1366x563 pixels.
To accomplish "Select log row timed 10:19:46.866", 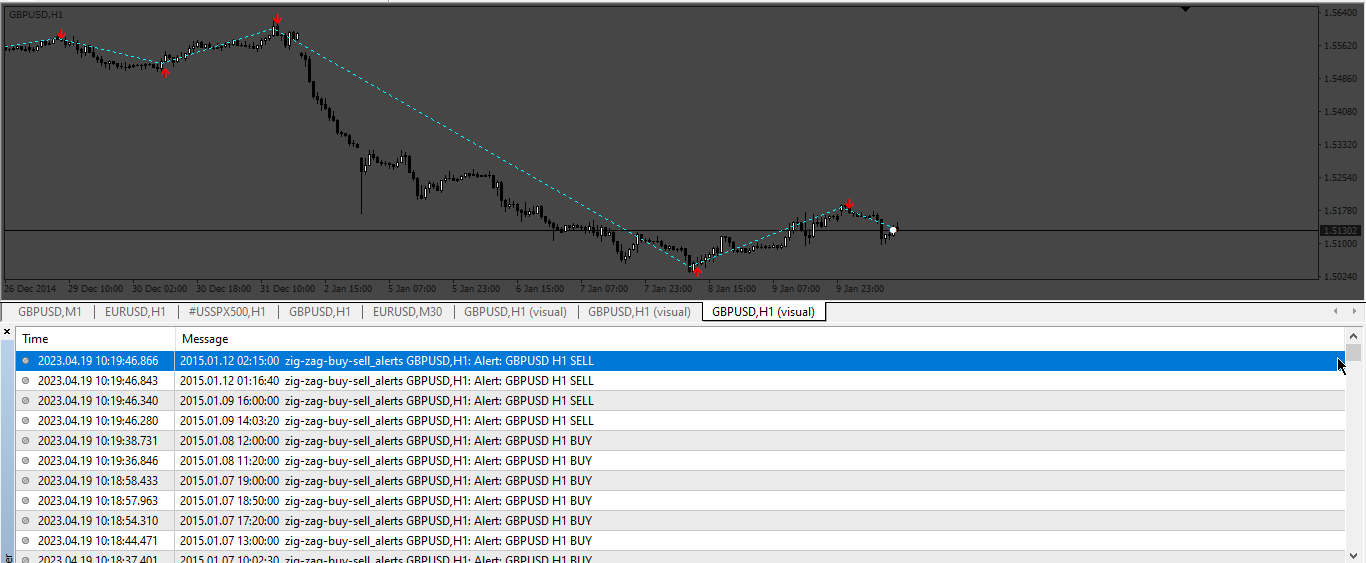I will coord(680,361).
